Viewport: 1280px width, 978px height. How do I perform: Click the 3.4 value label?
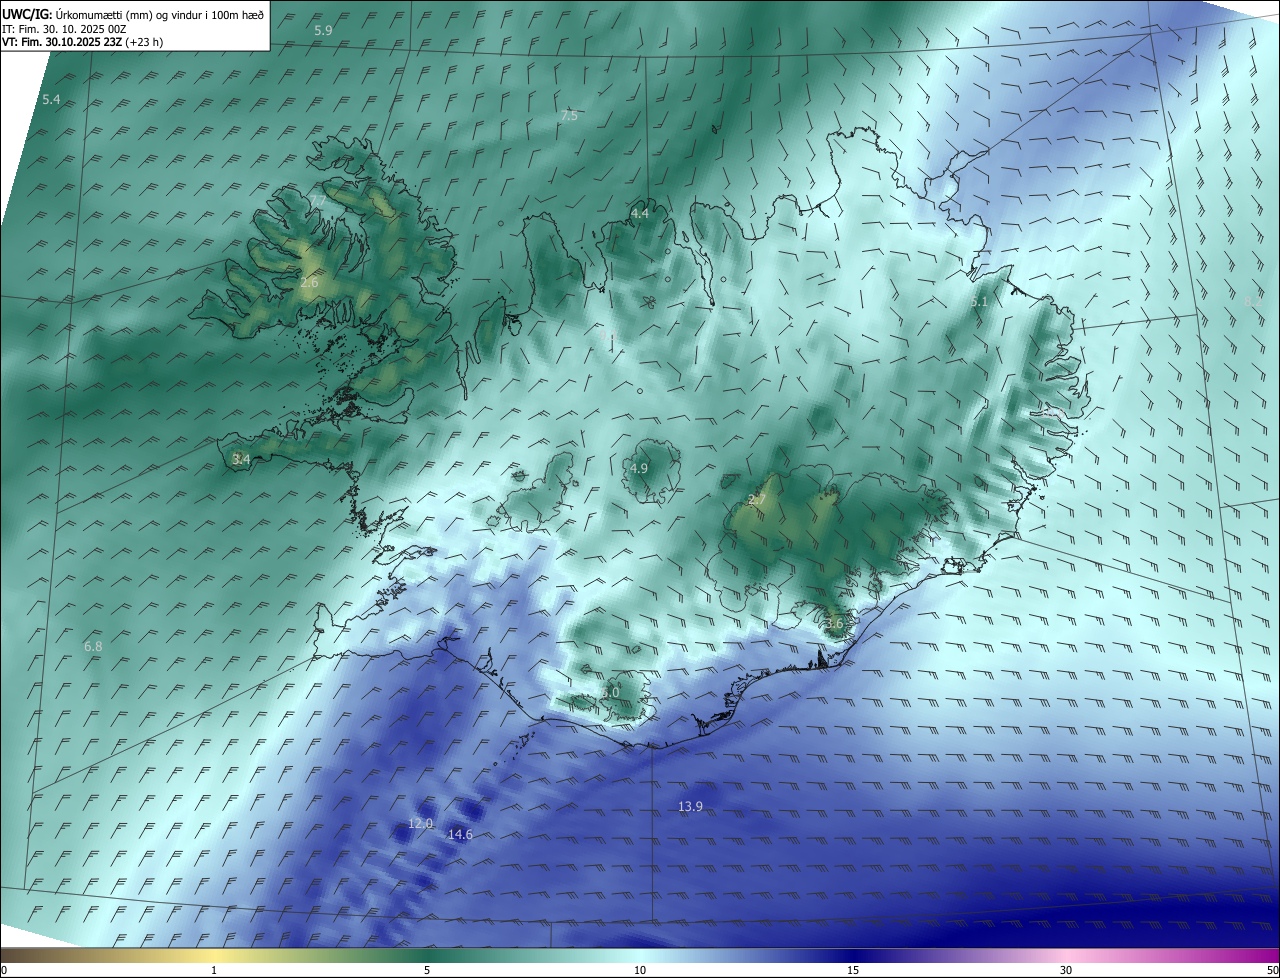240,459
